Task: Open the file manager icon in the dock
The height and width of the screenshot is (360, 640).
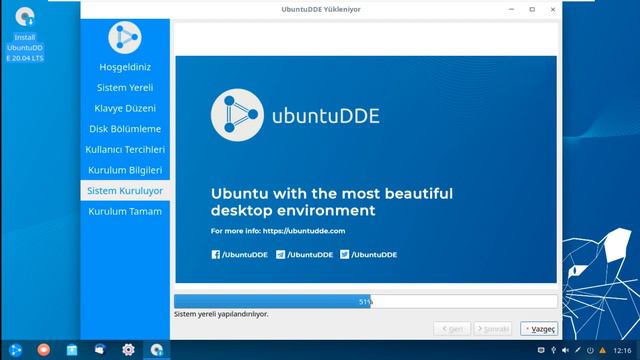Action: tap(100, 350)
